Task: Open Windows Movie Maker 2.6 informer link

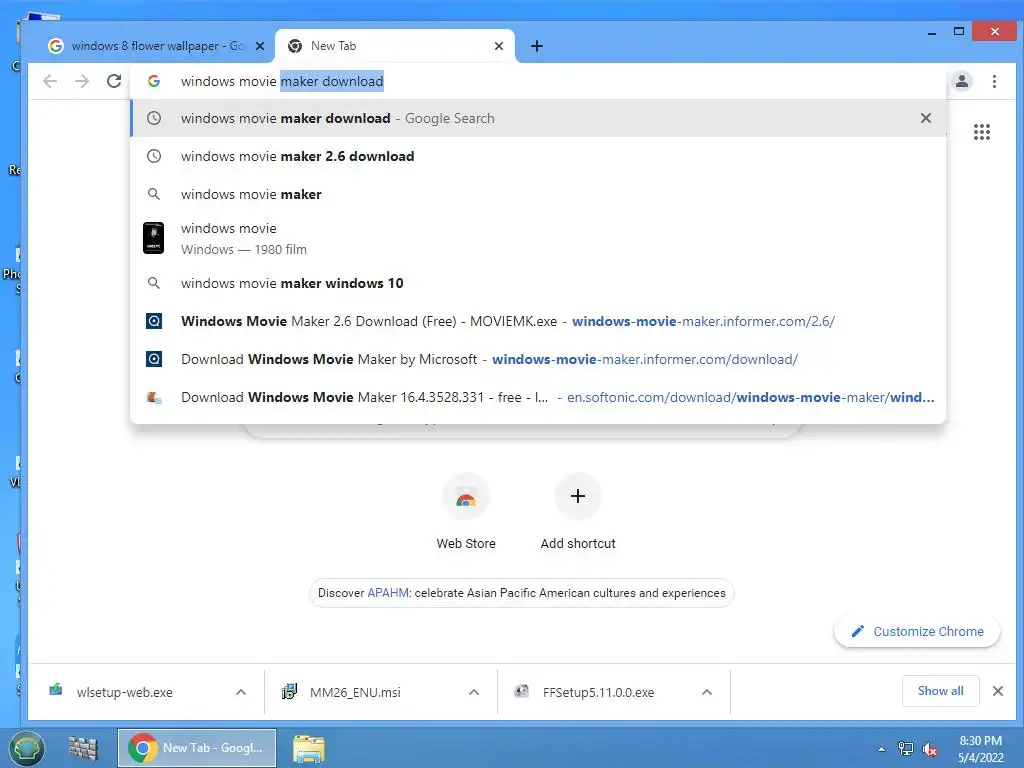Action: pyautogui.click(x=538, y=321)
